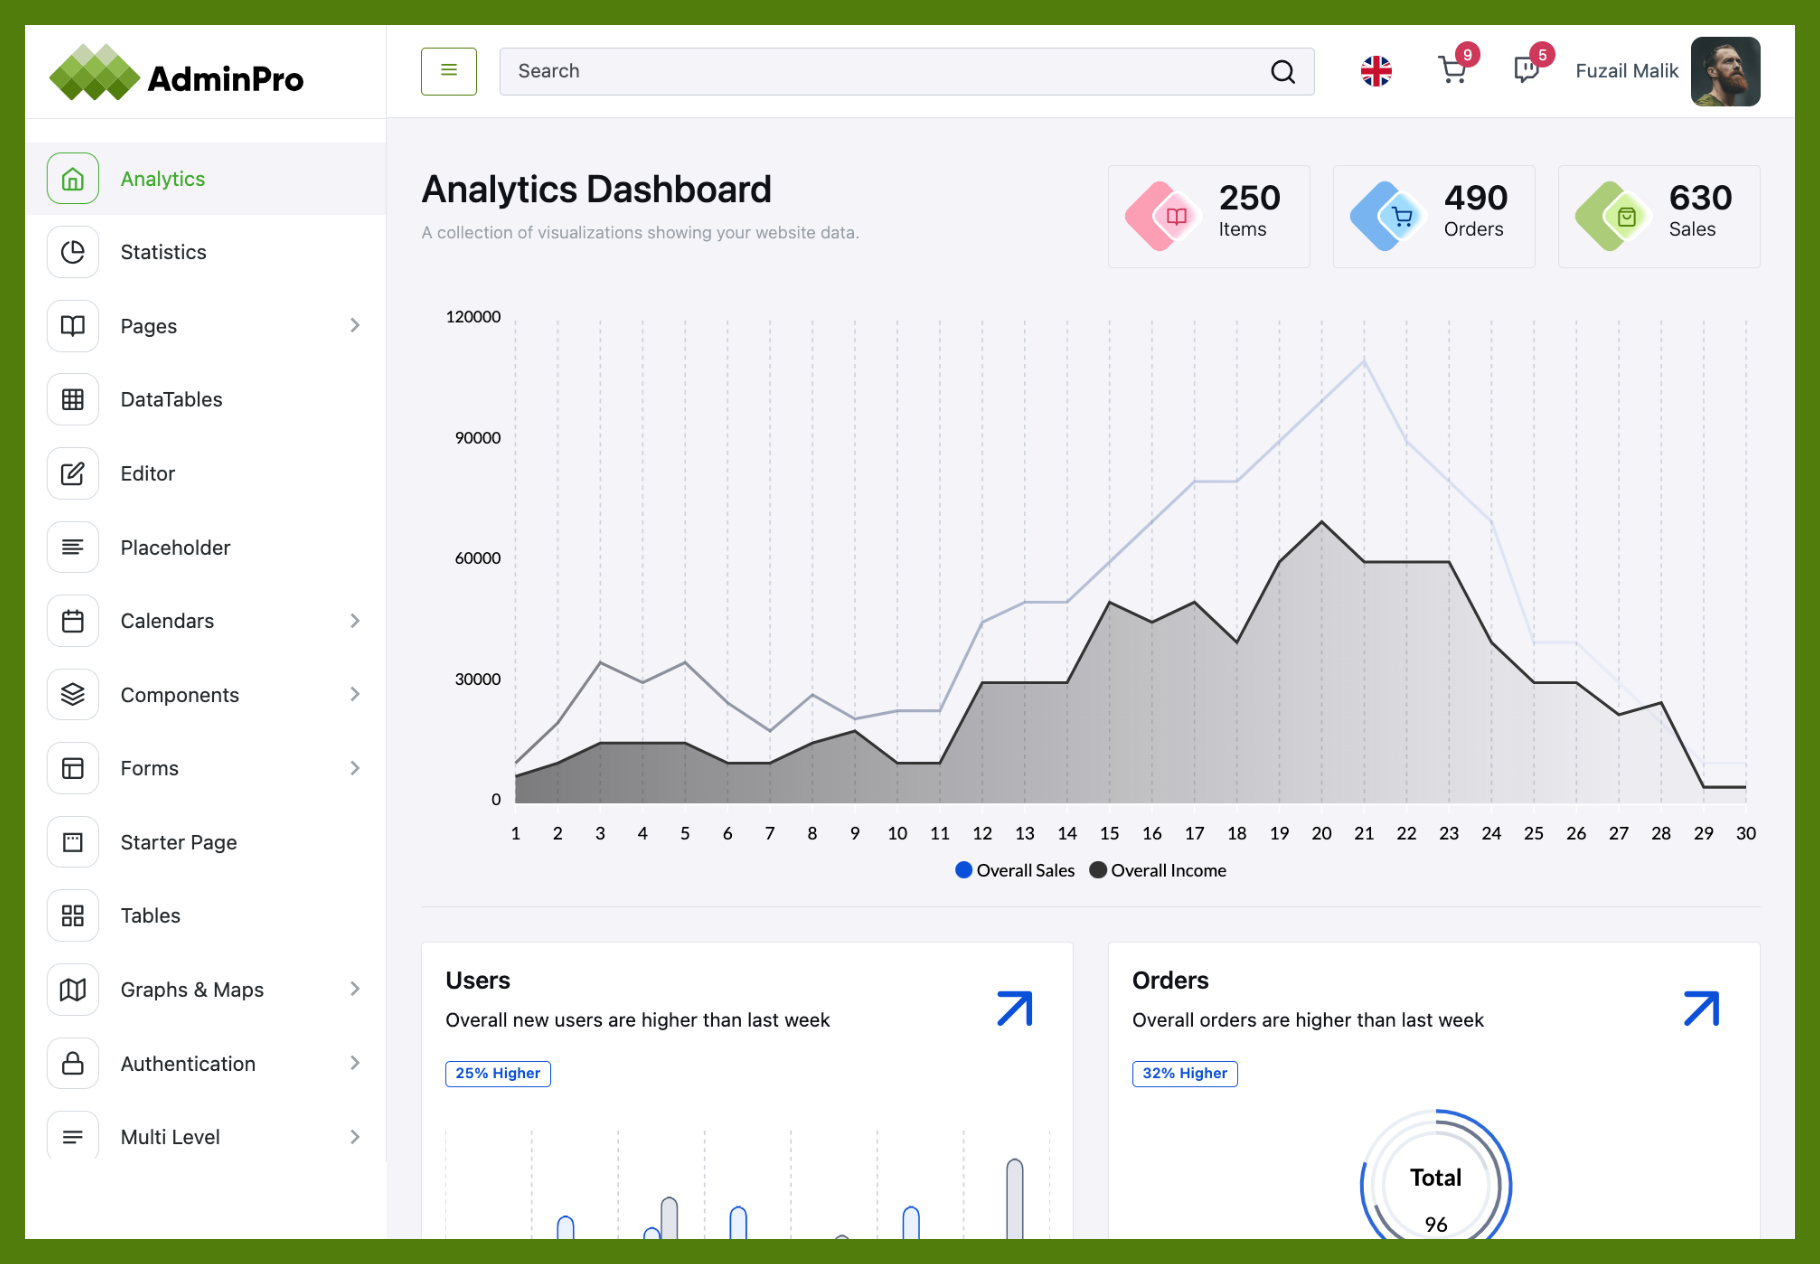This screenshot has height=1264, width=1820.
Task: Open the UK flag language selector
Action: [1376, 71]
